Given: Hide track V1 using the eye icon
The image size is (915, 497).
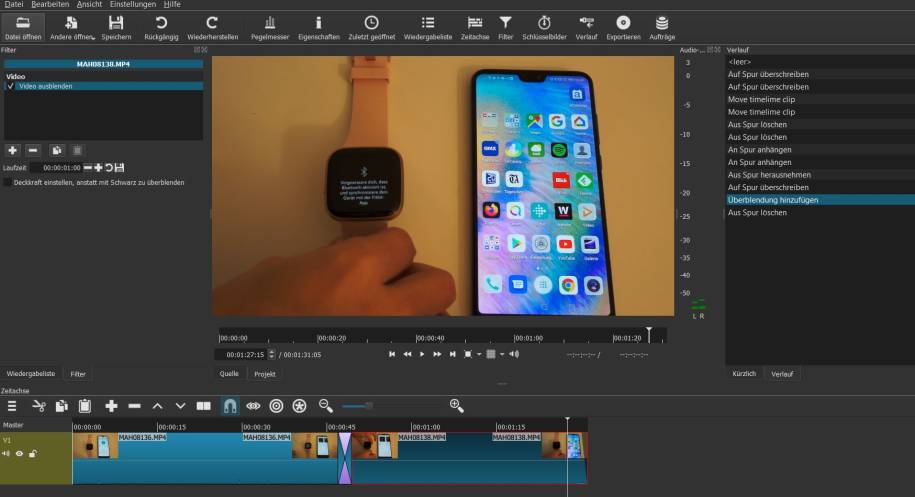Looking at the screenshot, I should pyautogui.click(x=19, y=454).
